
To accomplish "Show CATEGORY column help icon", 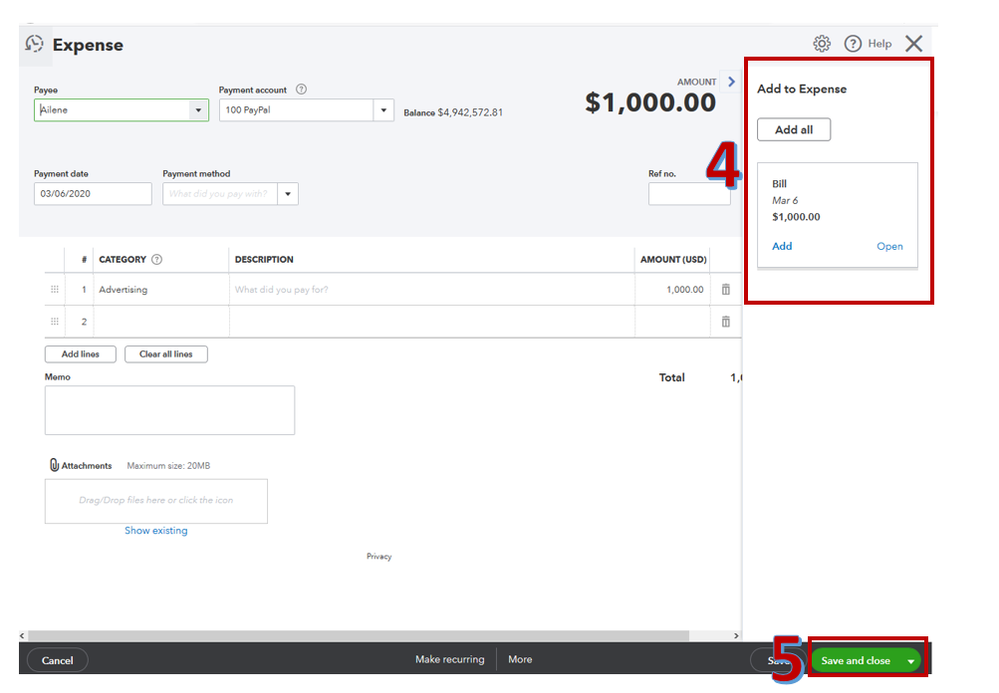I will (157, 259).
